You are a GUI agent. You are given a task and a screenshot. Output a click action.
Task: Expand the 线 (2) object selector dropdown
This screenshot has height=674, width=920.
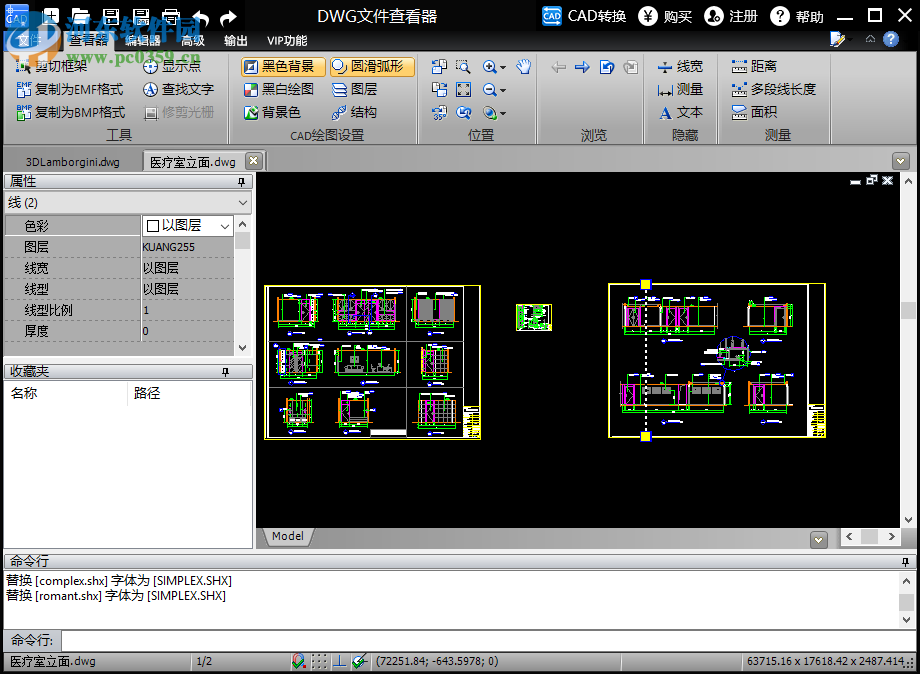(241, 203)
